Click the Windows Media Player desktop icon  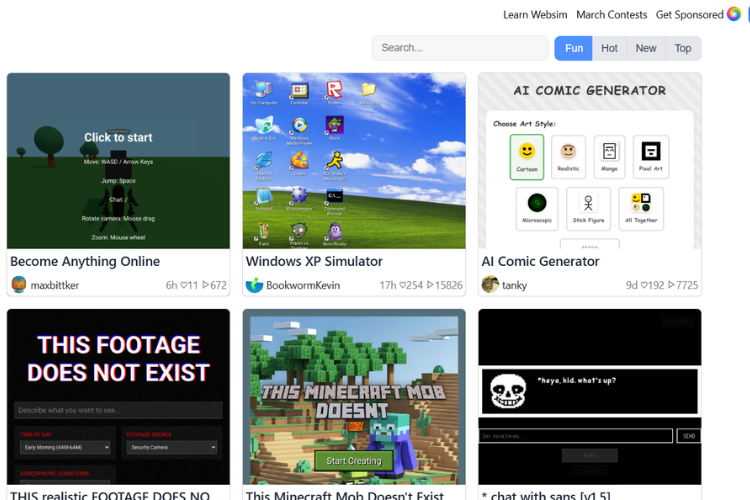click(299, 130)
